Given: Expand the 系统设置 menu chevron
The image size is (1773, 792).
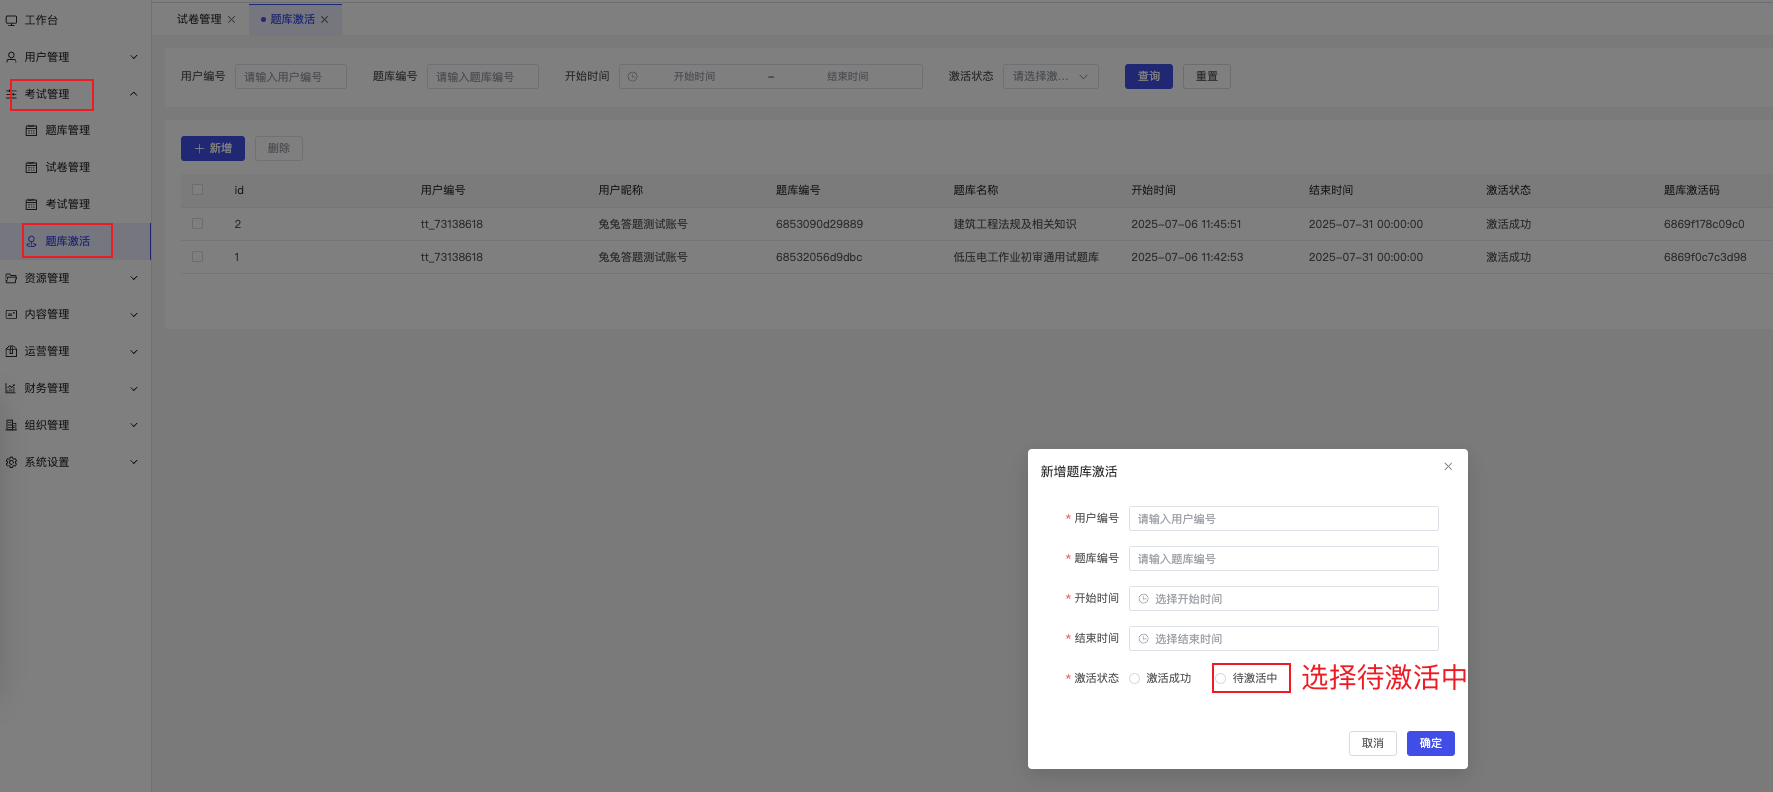Looking at the screenshot, I should pyautogui.click(x=134, y=462).
